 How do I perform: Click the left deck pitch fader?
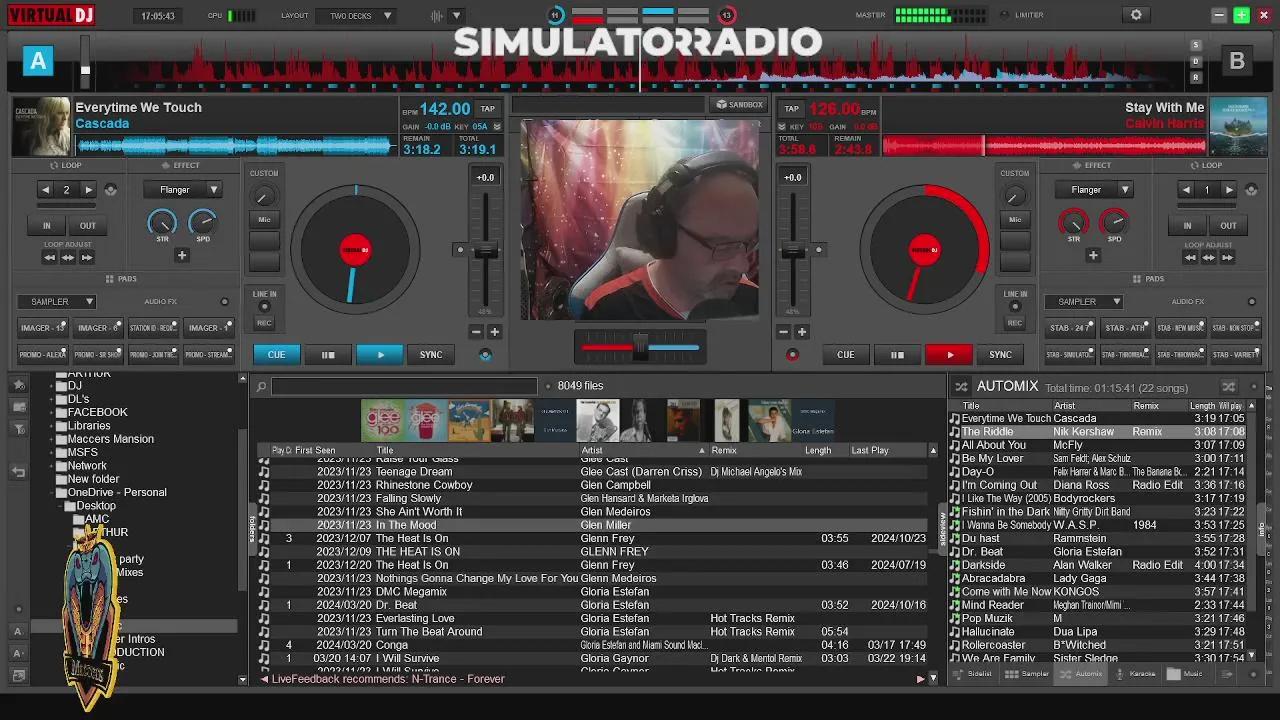(x=485, y=251)
